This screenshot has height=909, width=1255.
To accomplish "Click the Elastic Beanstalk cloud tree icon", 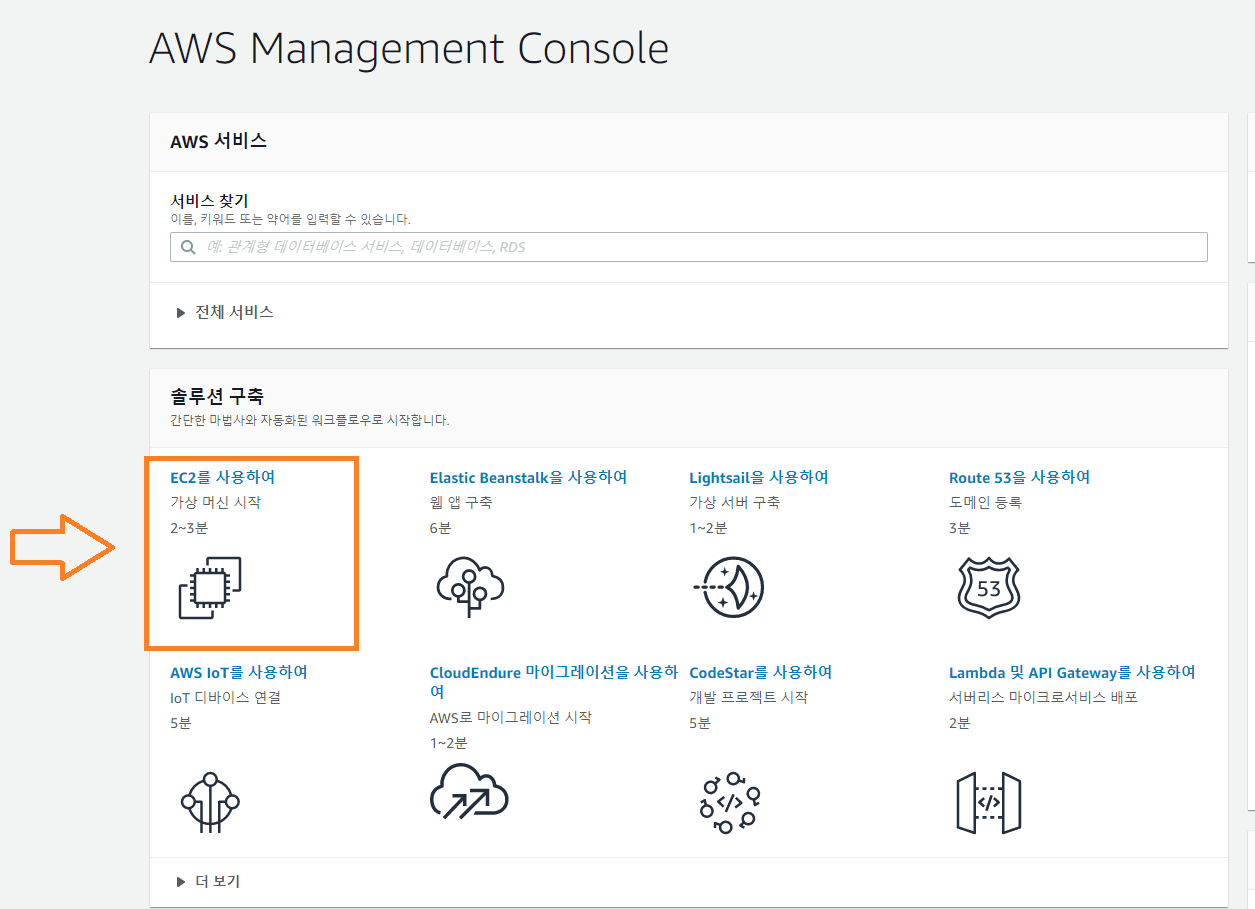I will [470, 587].
